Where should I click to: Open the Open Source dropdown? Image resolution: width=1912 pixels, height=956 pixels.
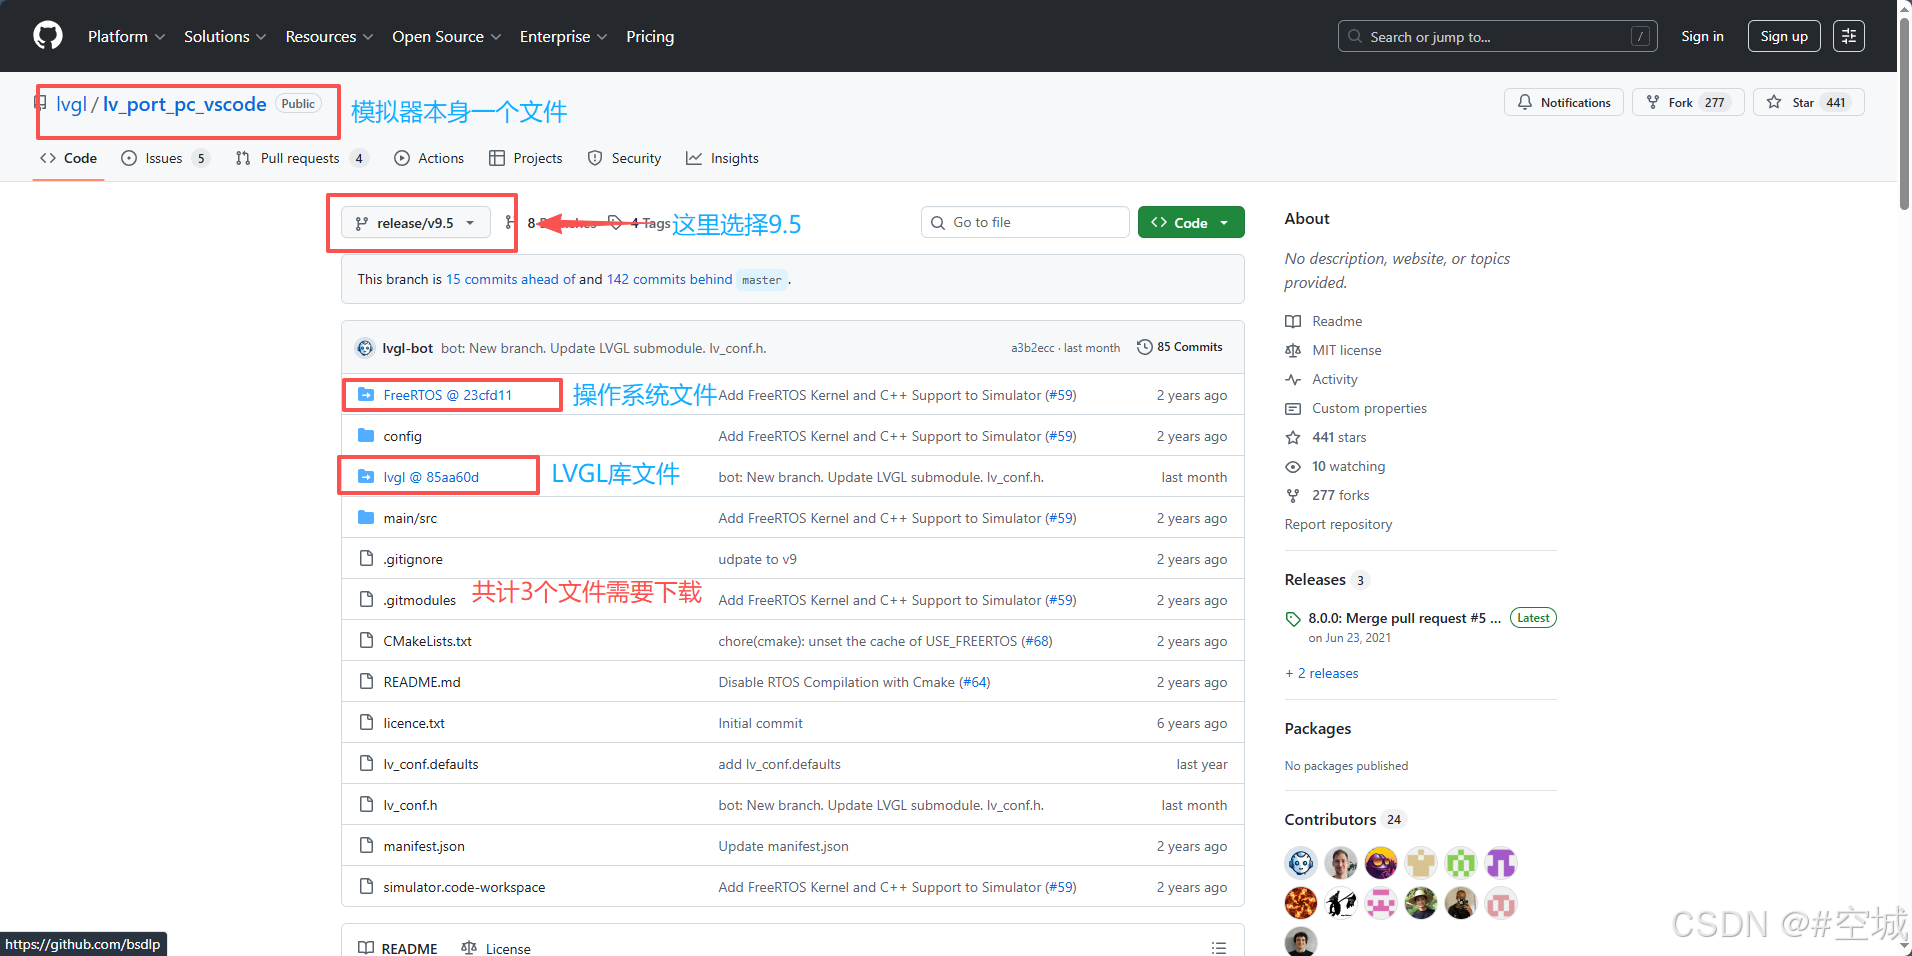pos(446,36)
